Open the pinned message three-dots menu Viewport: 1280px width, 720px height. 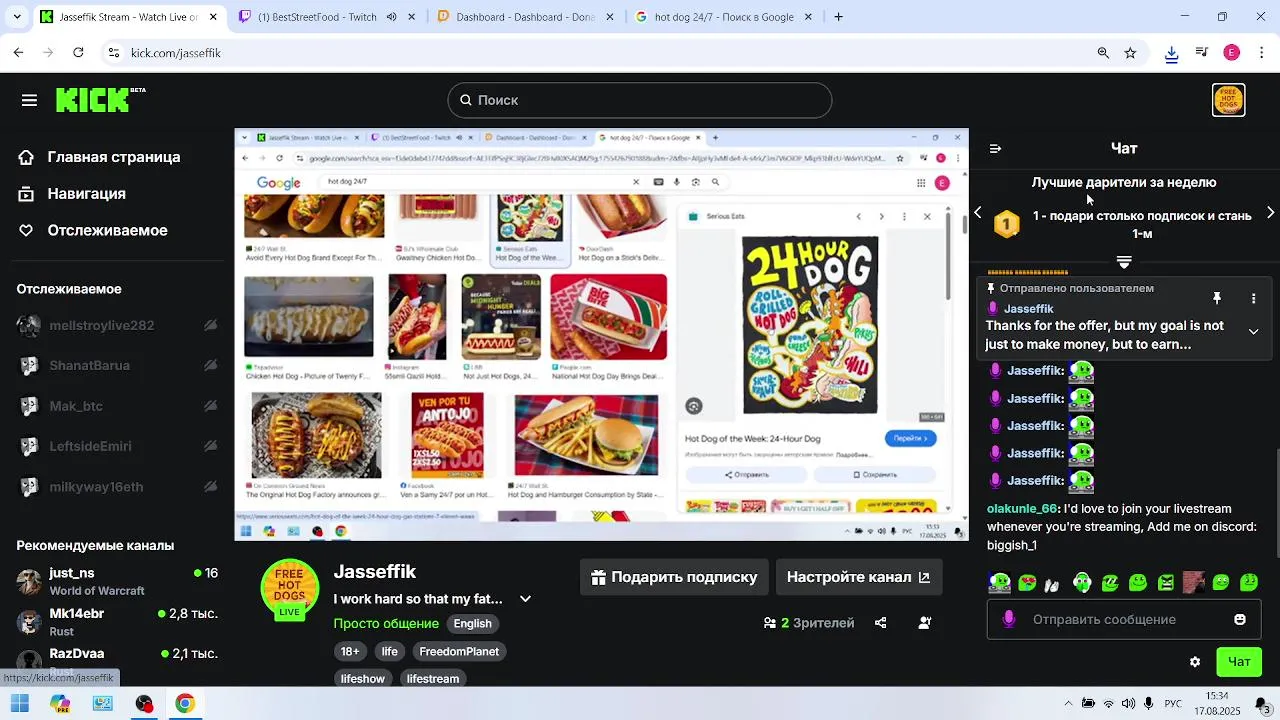tap(1253, 298)
